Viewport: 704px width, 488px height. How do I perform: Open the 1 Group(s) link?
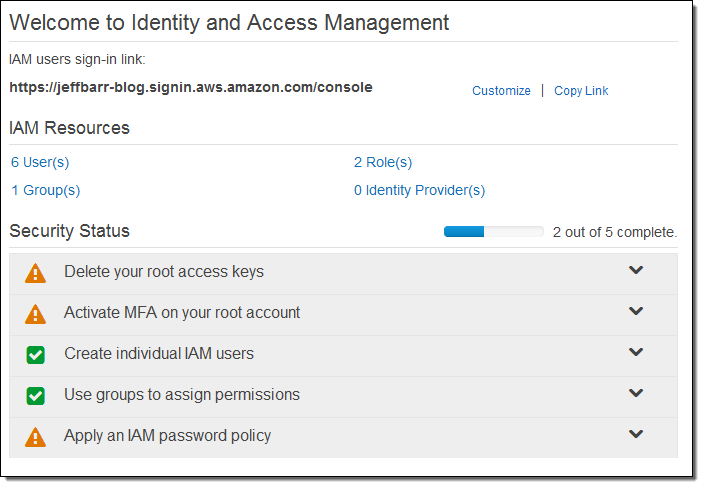click(46, 190)
